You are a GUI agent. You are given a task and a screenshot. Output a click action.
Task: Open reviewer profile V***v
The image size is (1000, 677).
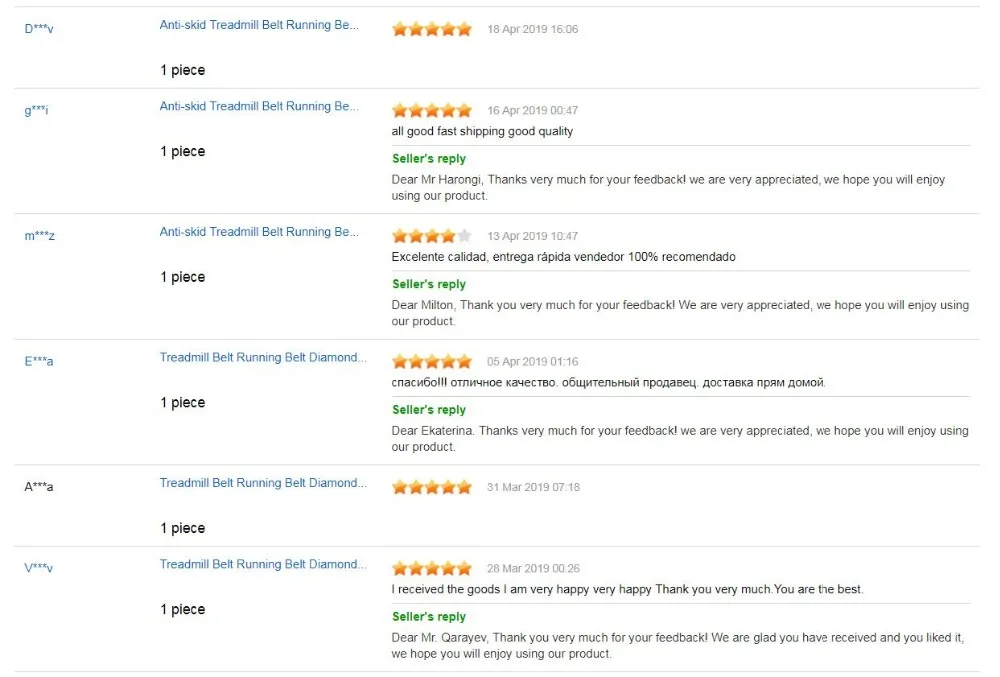point(39,567)
